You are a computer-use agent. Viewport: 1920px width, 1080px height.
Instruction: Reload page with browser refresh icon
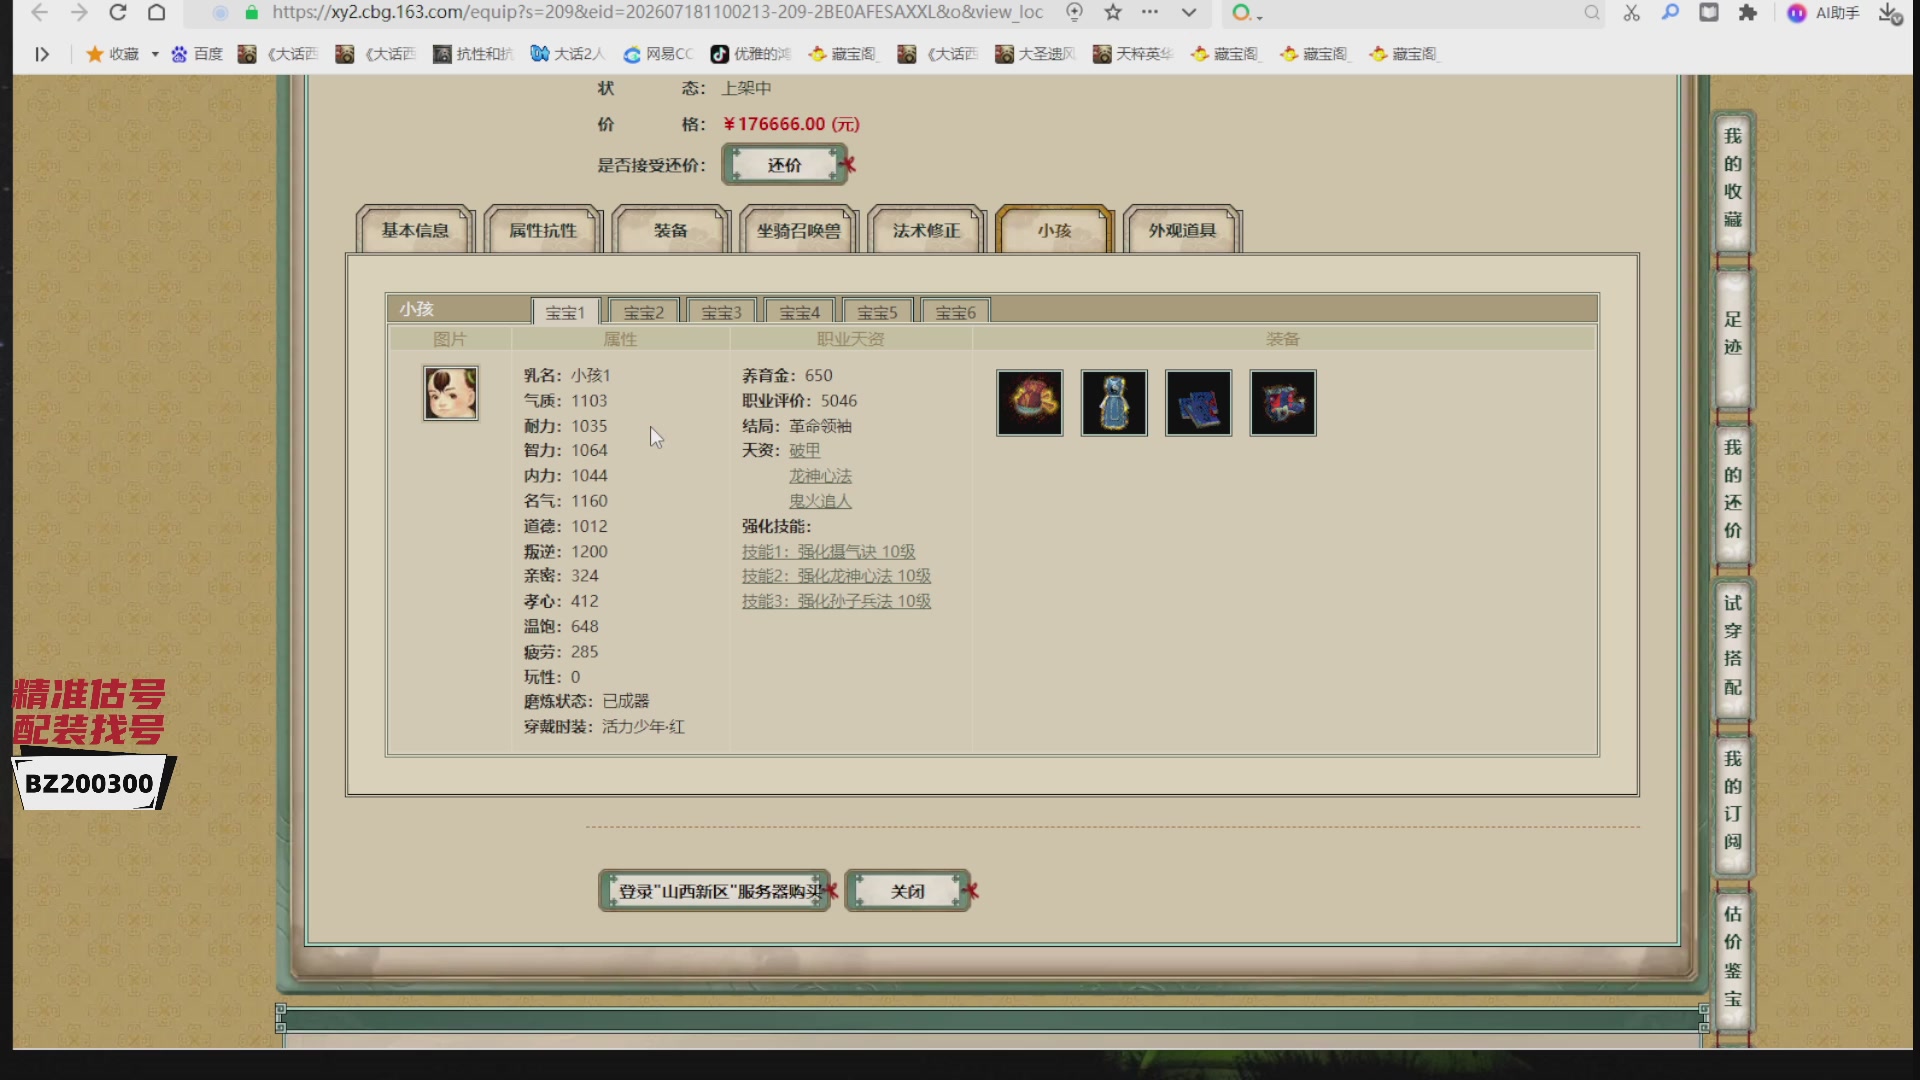118,13
